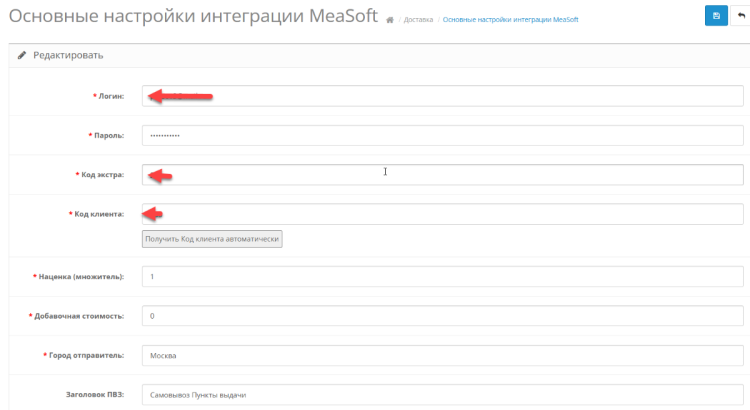Image resolution: width=750 pixels, height=410 pixels.
Task: Focus the Наценка (множитель) field
Action: coord(442,275)
